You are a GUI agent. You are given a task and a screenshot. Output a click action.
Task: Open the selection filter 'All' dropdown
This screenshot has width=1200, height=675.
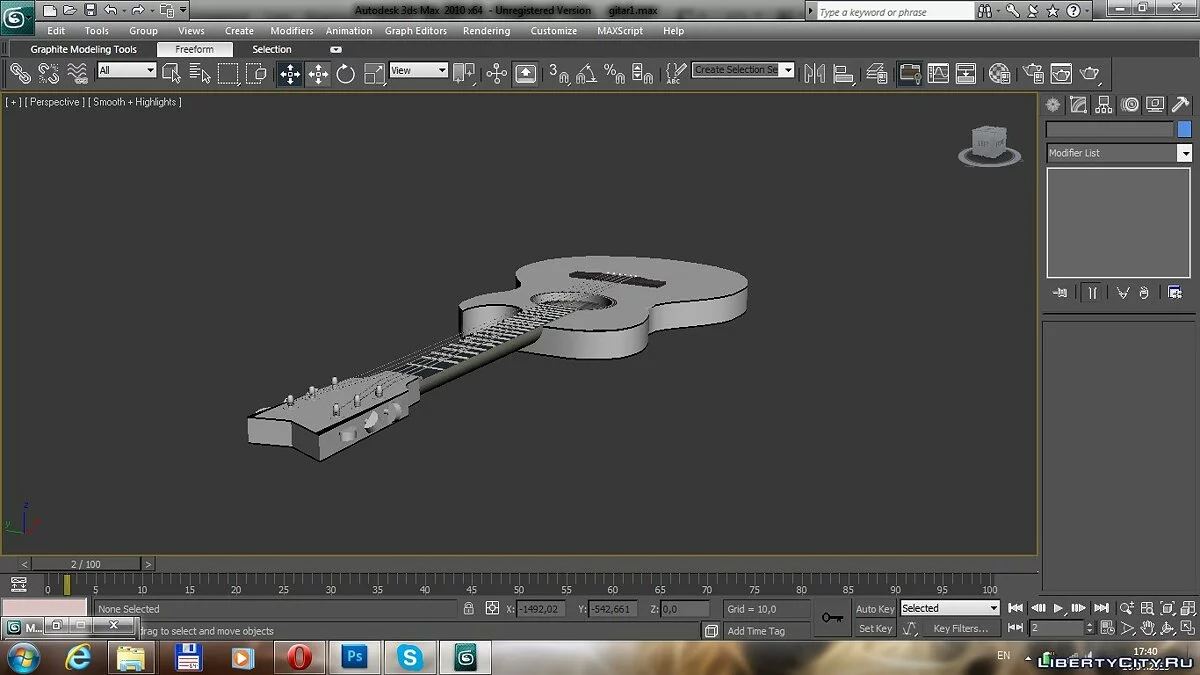tap(127, 71)
